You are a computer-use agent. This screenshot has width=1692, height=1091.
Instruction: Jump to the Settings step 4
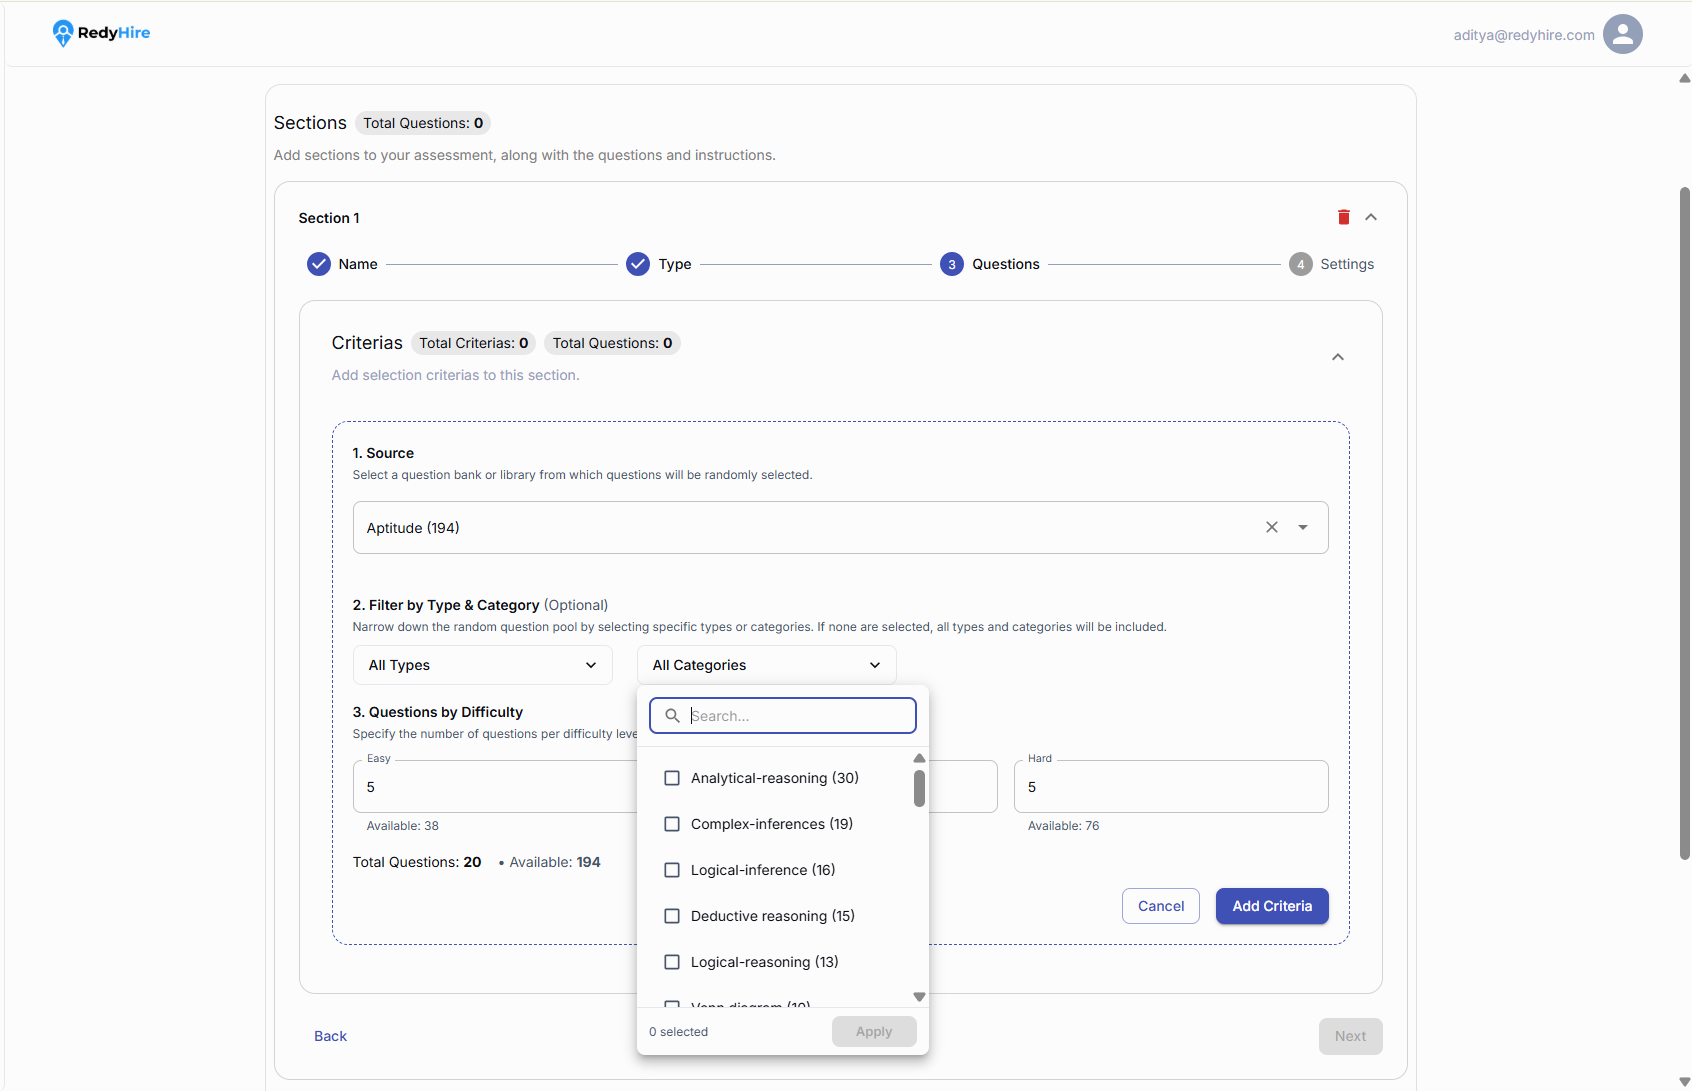[1331, 264]
